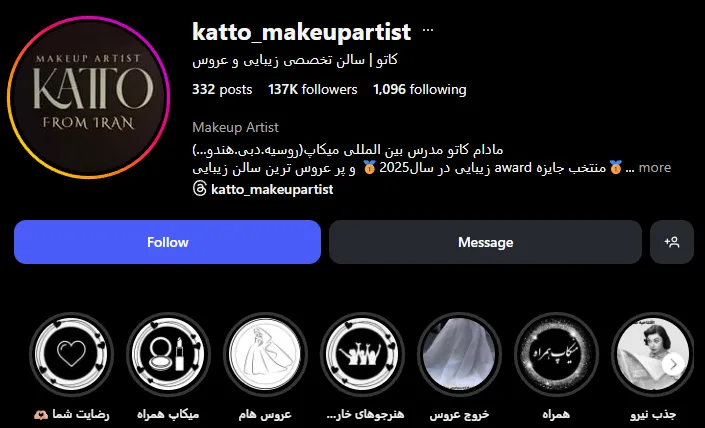Open the wedding dress sketch highlight
Screen dimensions: 705x428
[x=265, y=354]
